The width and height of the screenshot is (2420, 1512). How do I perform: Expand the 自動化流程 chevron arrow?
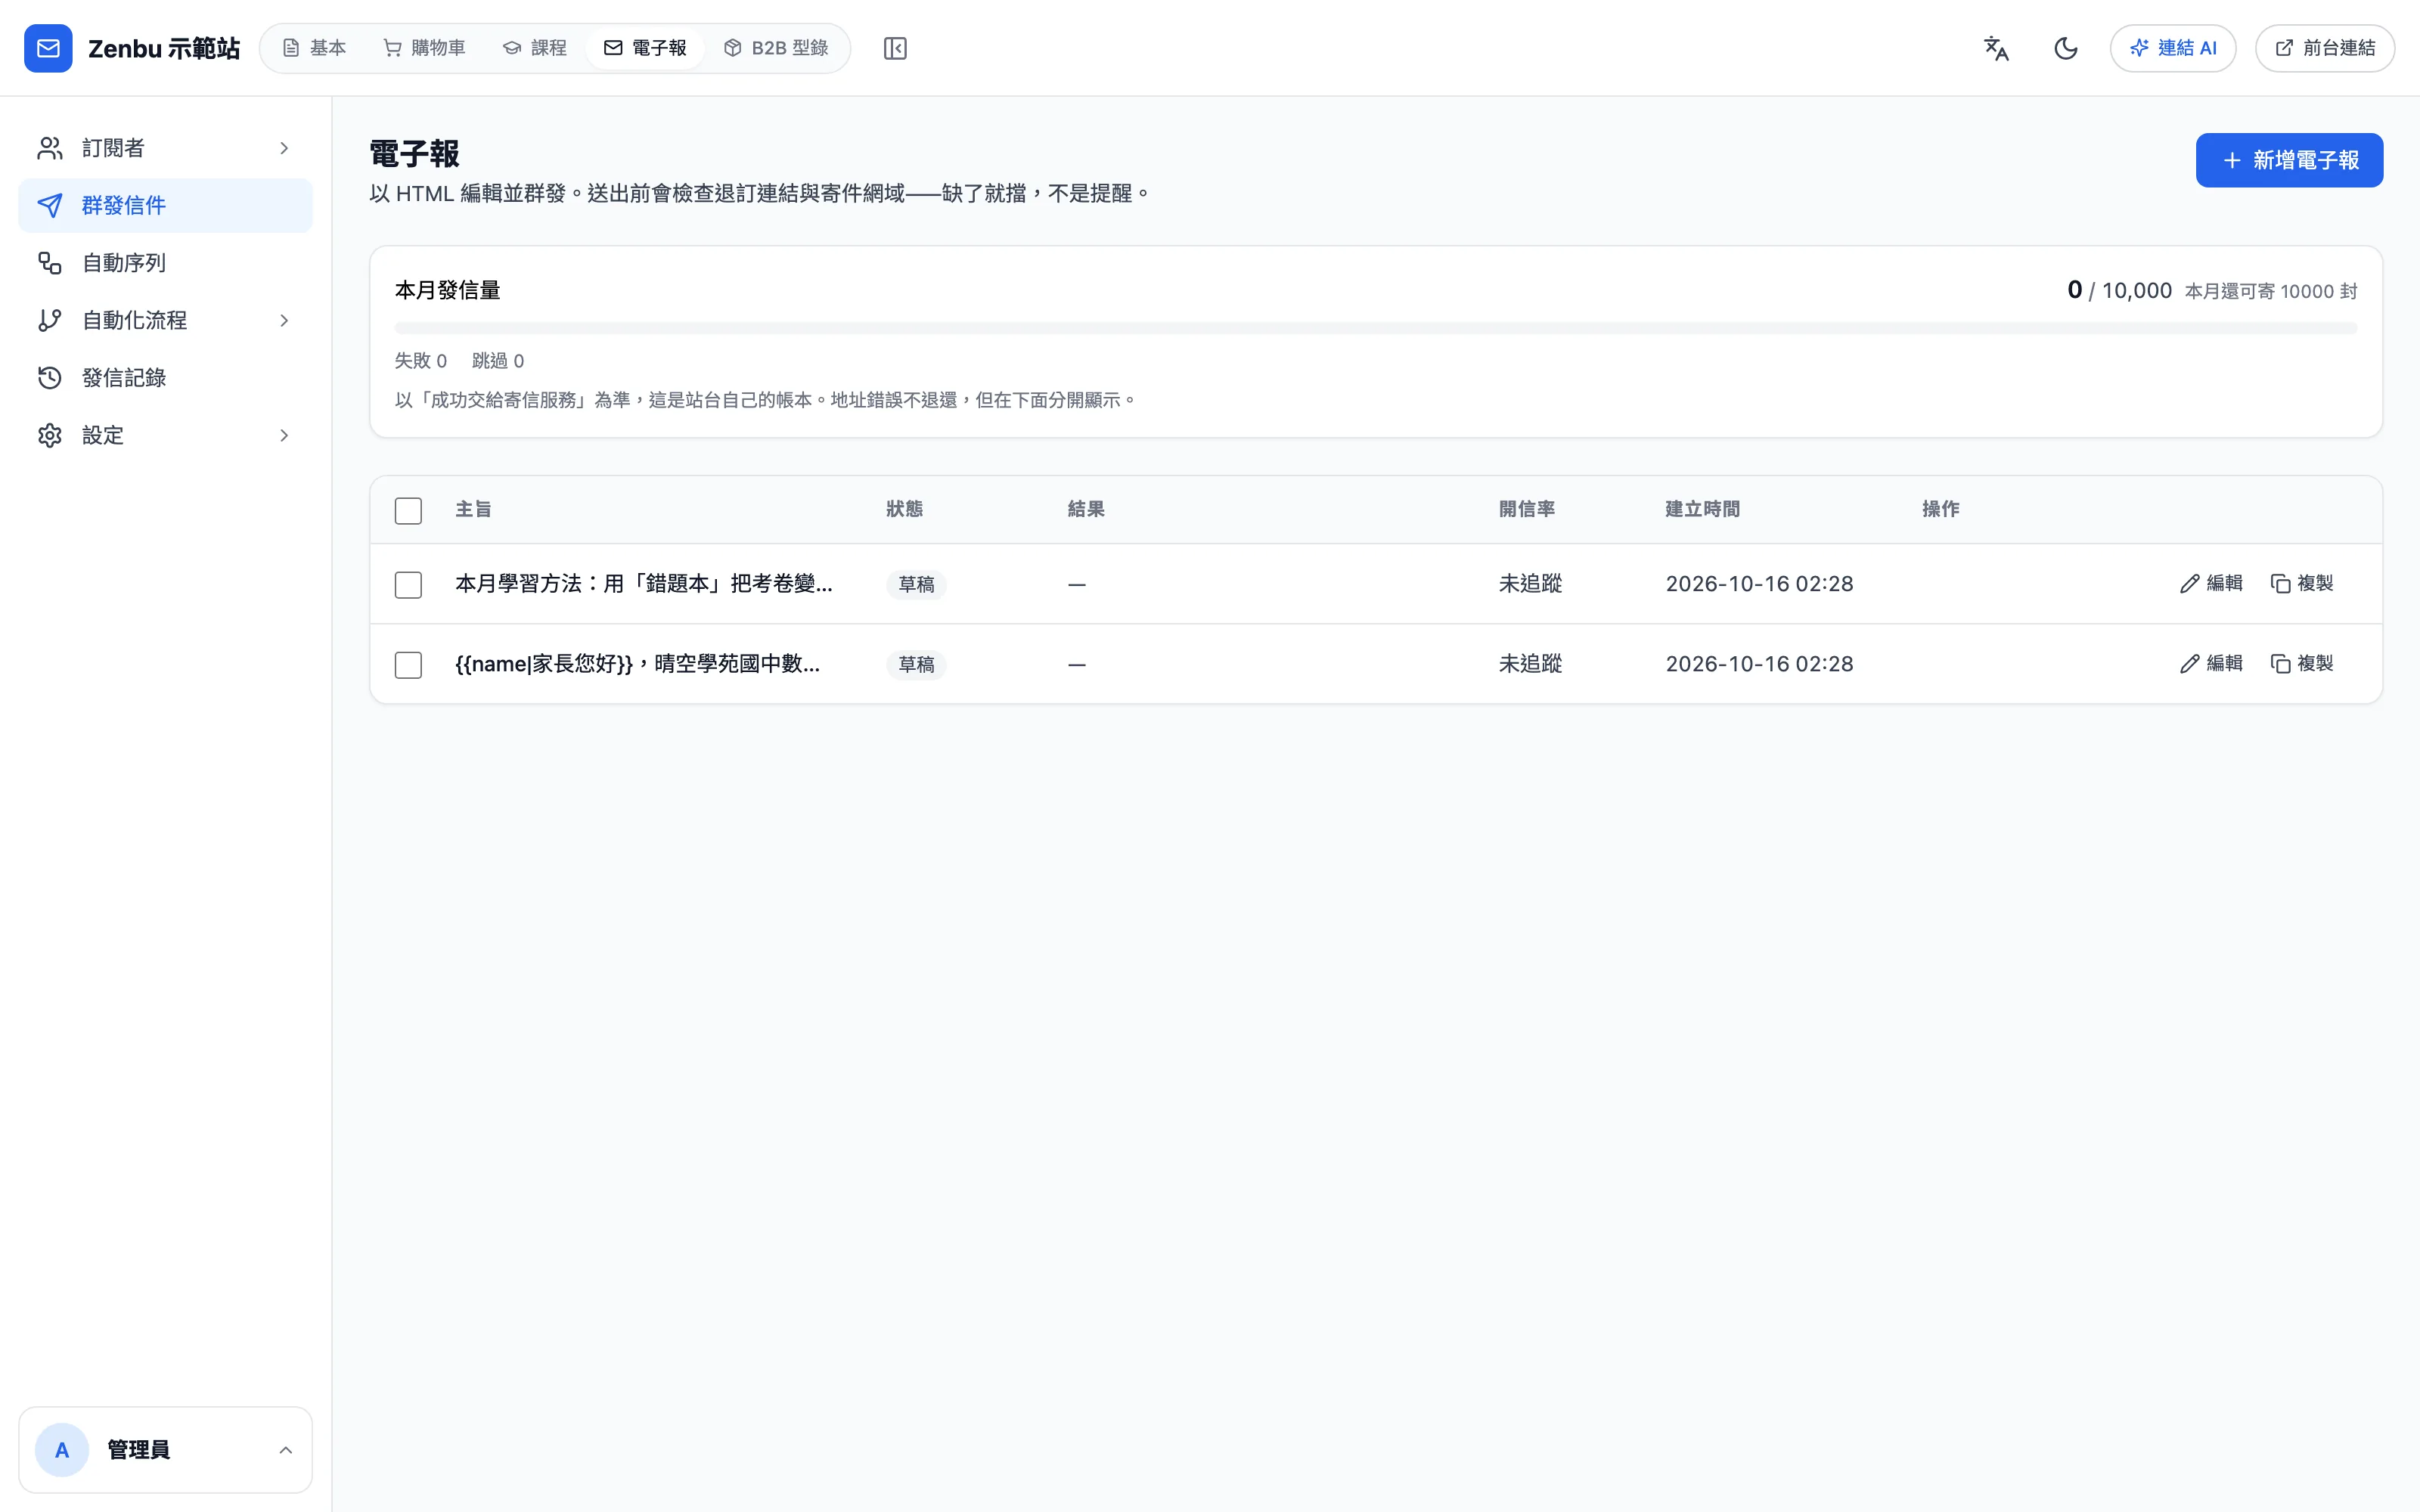[284, 320]
